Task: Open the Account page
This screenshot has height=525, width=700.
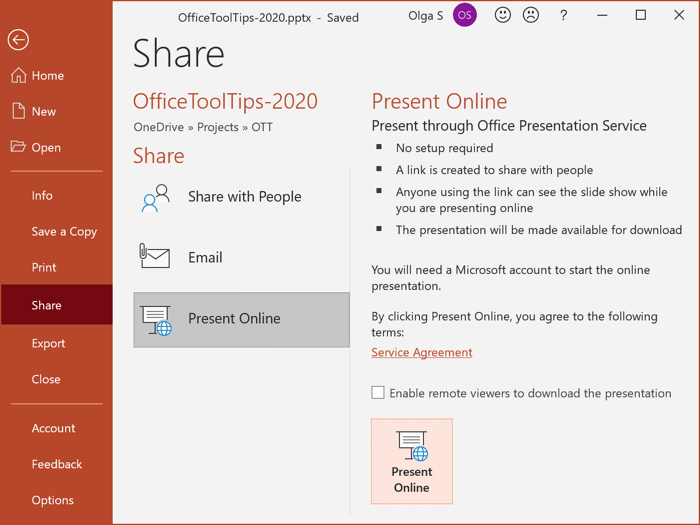Action: pyautogui.click(x=53, y=428)
